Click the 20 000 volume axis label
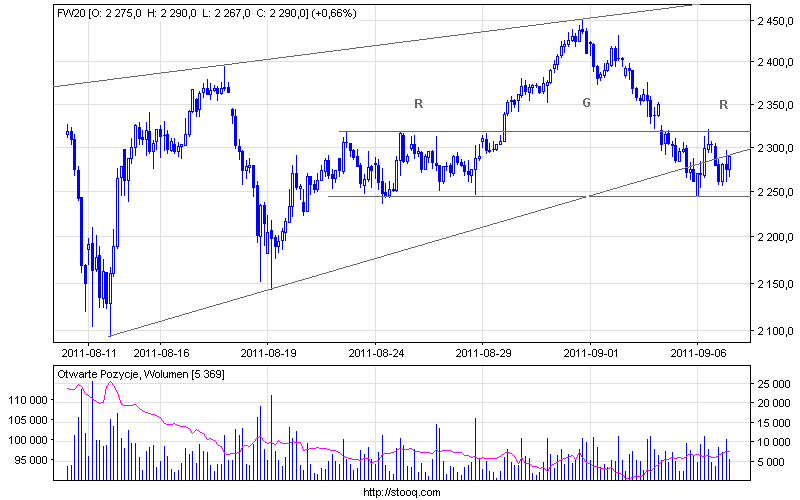The height and width of the screenshot is (500, 800). [774, 404]
